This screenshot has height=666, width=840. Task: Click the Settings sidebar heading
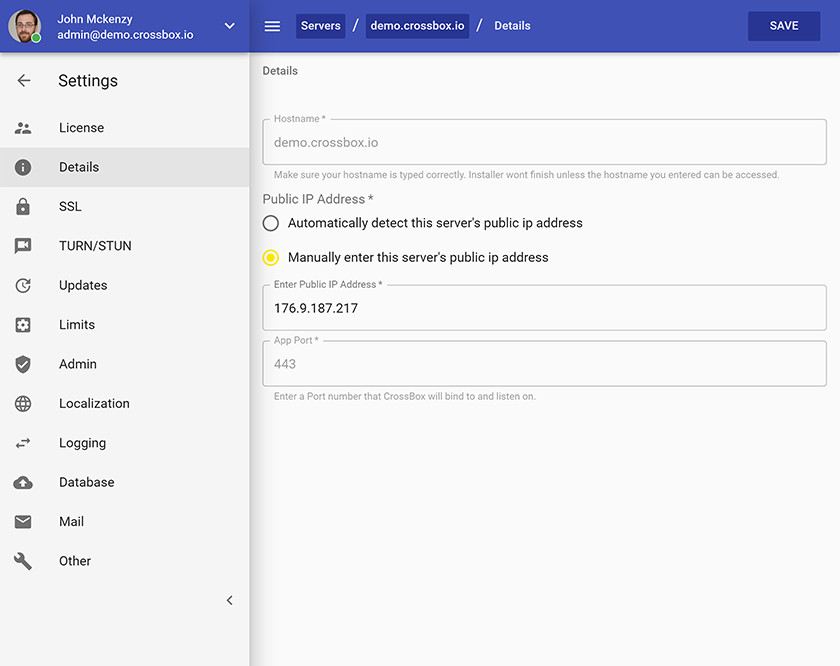coord(88,81)
